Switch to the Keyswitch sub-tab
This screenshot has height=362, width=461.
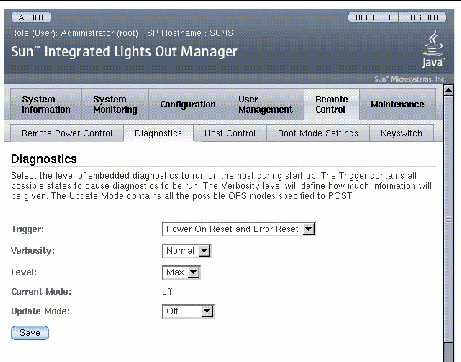coord(401,133)
